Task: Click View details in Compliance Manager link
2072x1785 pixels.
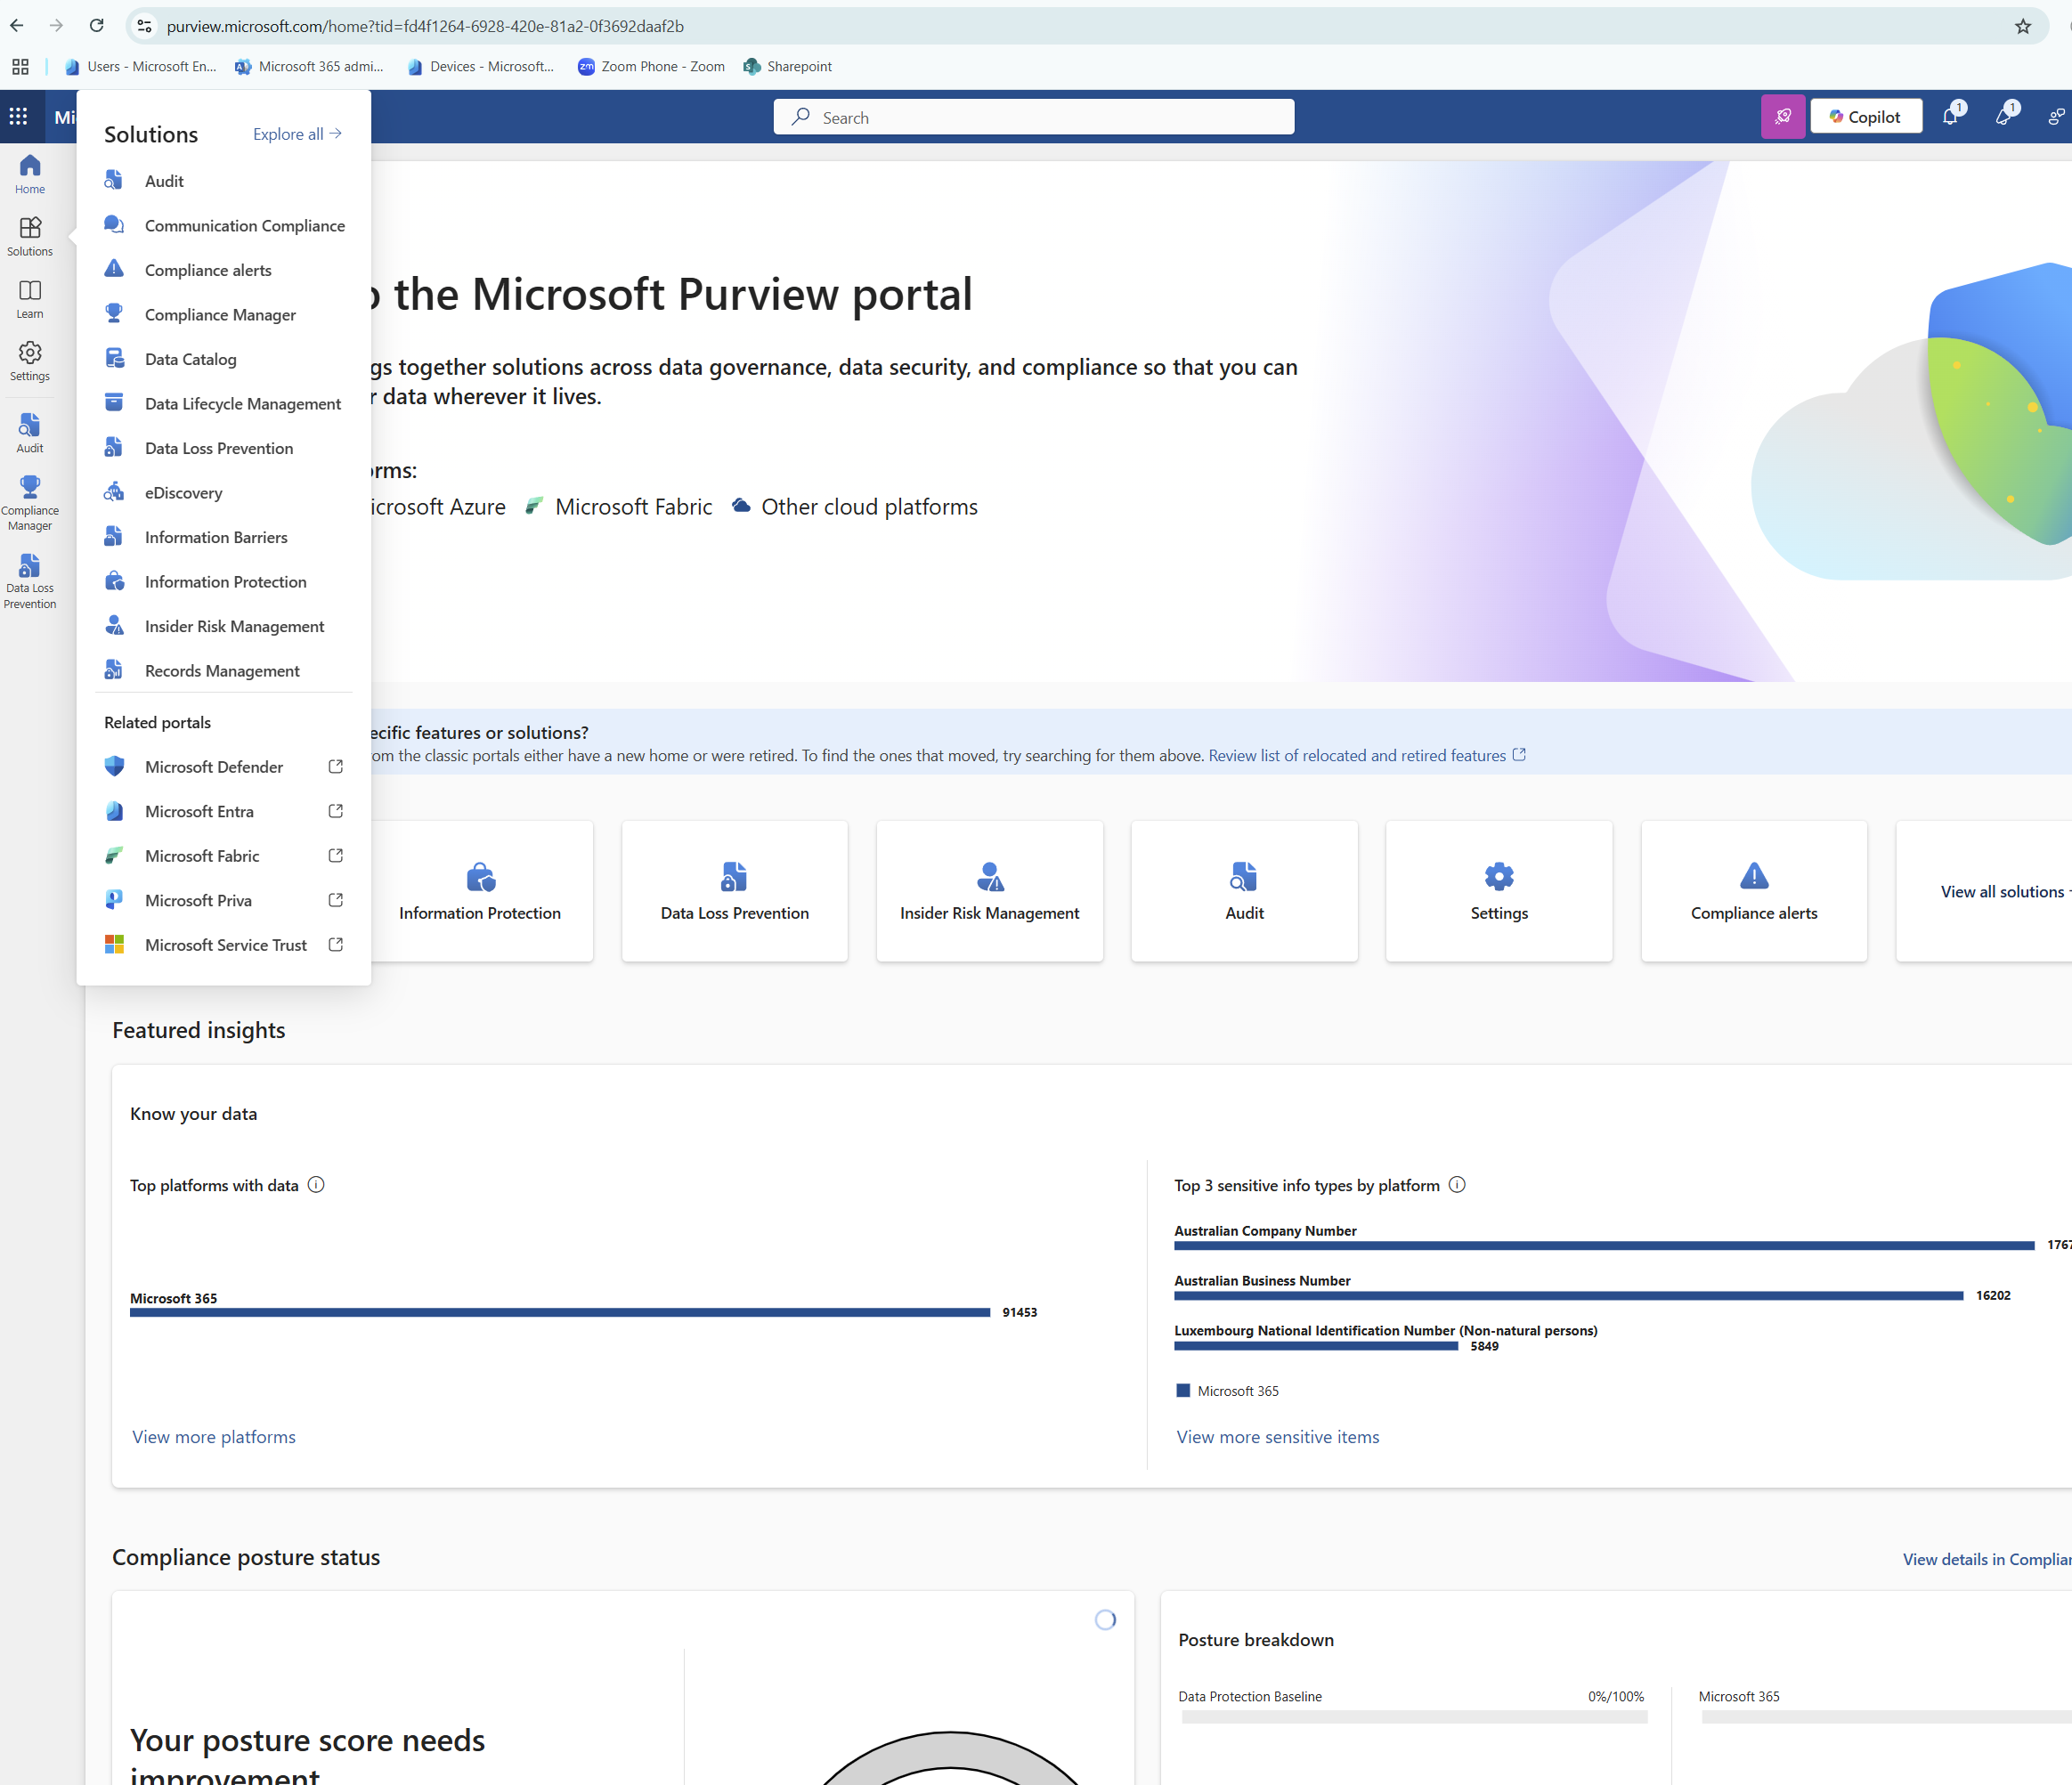Action: tap(1987, 1559)
